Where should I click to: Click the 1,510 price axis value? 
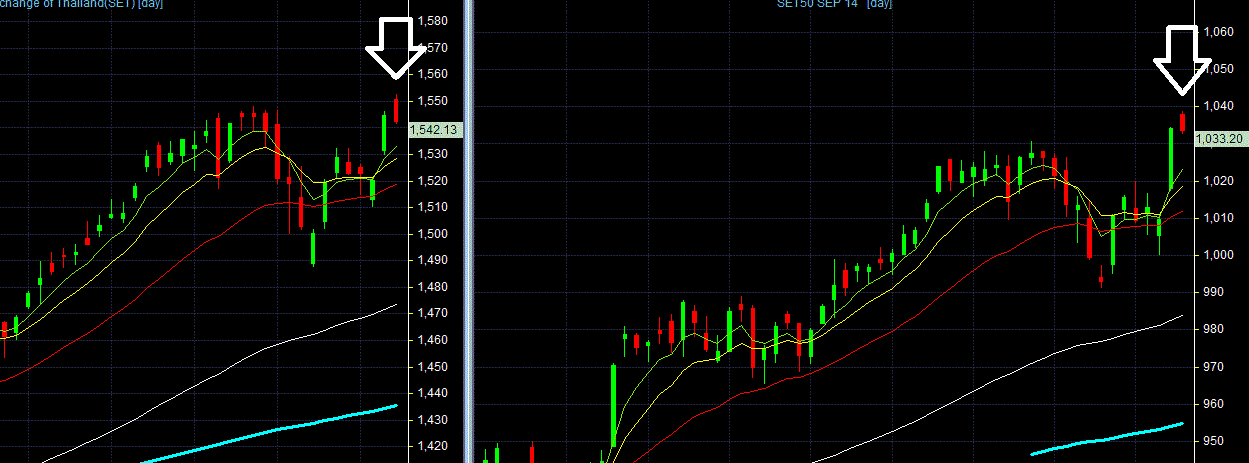coord(432,207)
